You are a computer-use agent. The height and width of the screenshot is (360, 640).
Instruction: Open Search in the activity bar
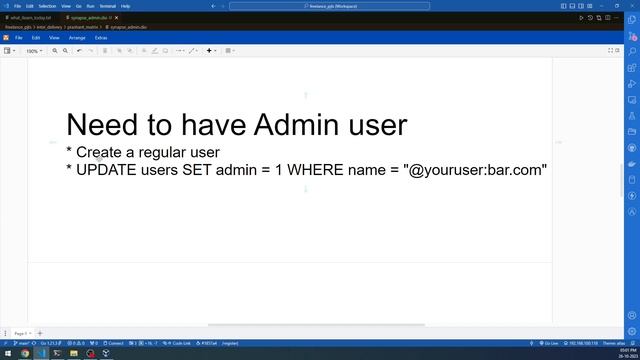[x=632, y=51]
